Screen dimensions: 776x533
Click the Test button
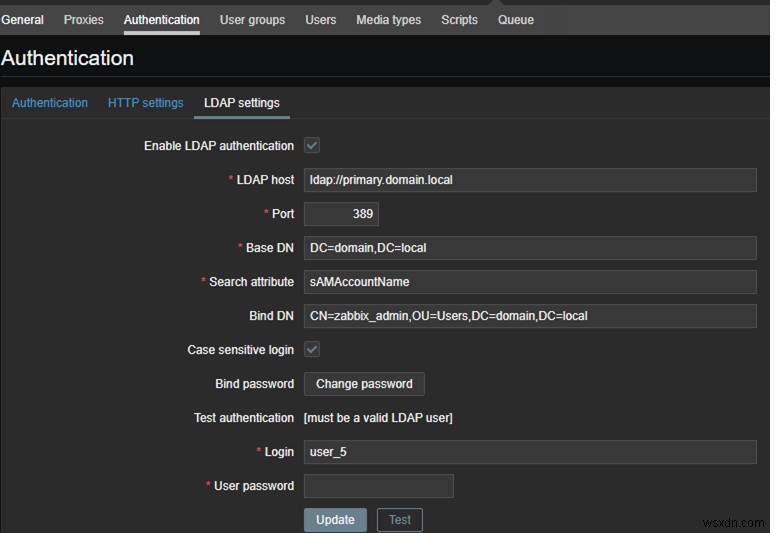pos(400,520)
